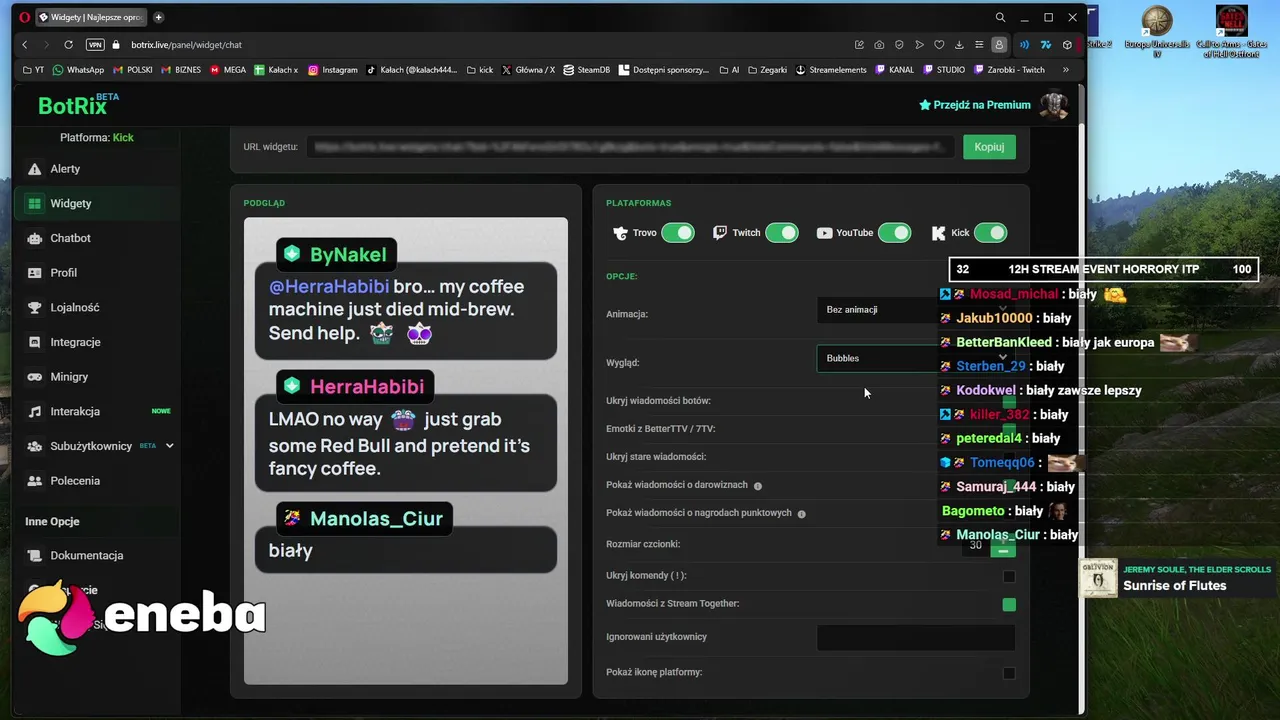Click the Ignorowani użytkownicy input field
1280x720 pixels.
click(916, 637)
